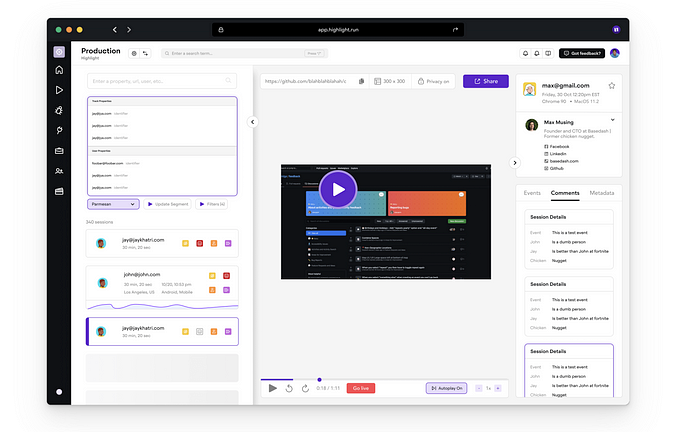This screenshot has height=432, width=700.
Task: Open the Parmesan segment dropdown
Action: [113, 204]
